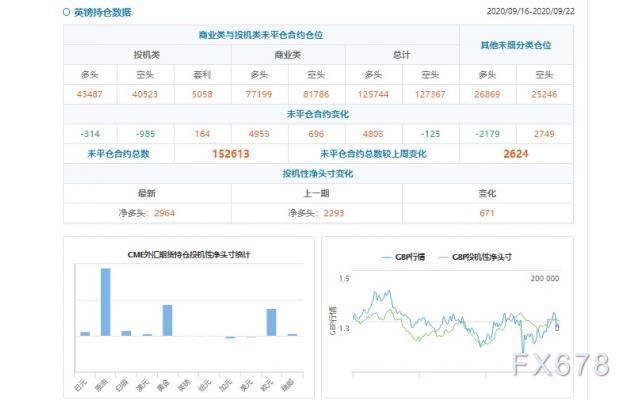Image resolution: width=640 pixels, height=400 pixels.
Task: Click the vertical GBP行情 axis title
Action: click(332, 321)
